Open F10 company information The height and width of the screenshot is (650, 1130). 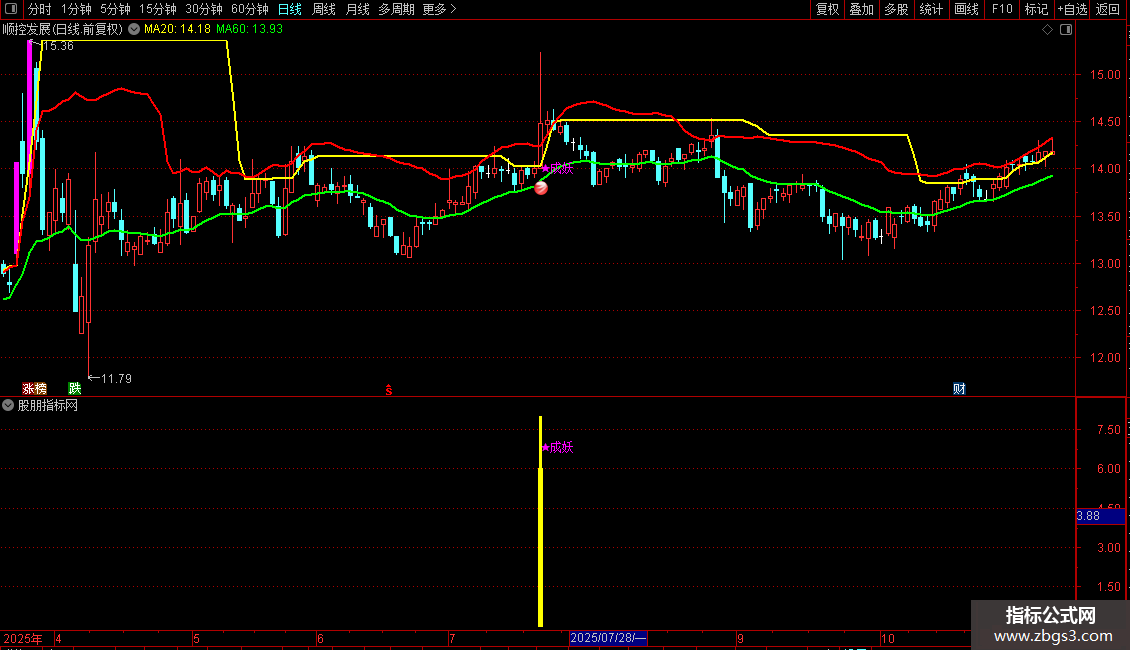point(1002,9)
